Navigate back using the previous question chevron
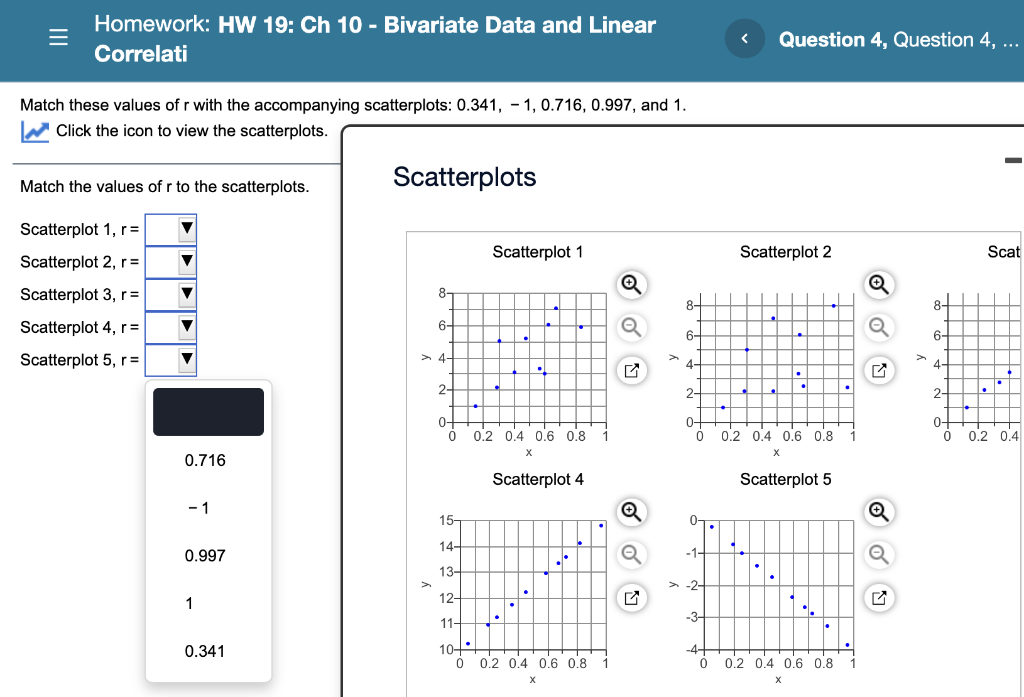1024x697 pixels. pos(744,39)
